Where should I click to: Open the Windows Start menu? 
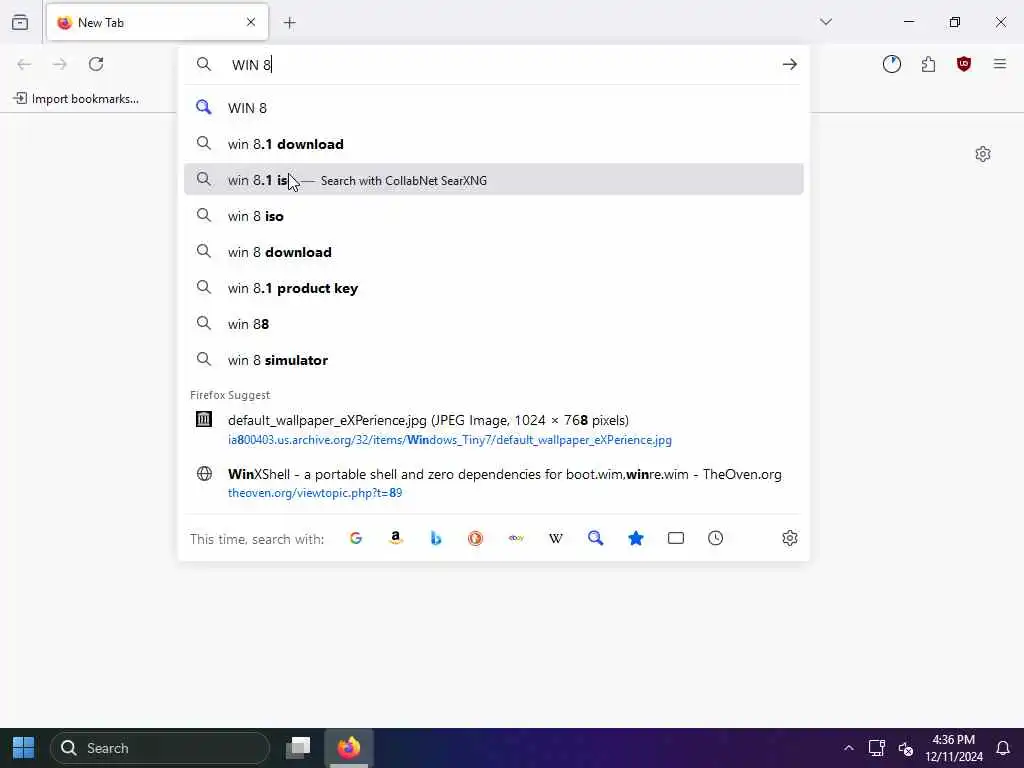pos(24,748)
